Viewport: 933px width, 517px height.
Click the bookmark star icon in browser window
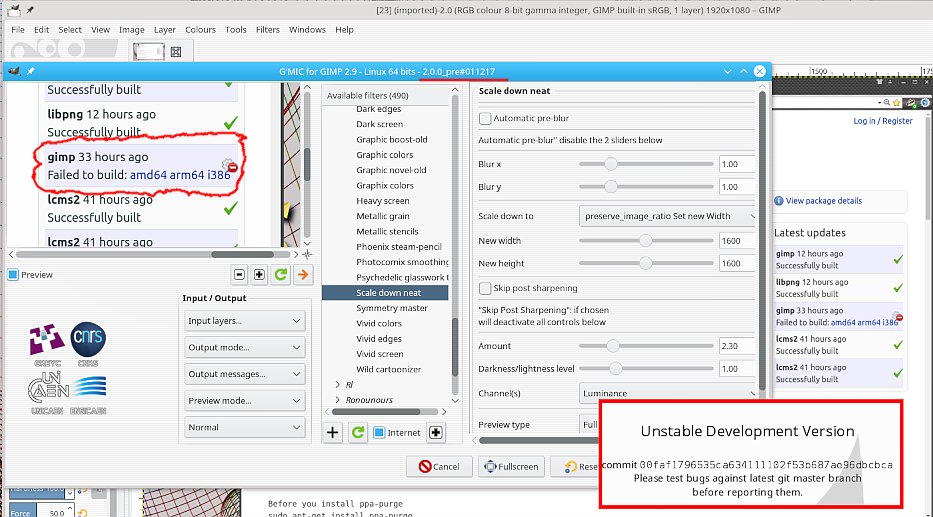pos(897,102)
